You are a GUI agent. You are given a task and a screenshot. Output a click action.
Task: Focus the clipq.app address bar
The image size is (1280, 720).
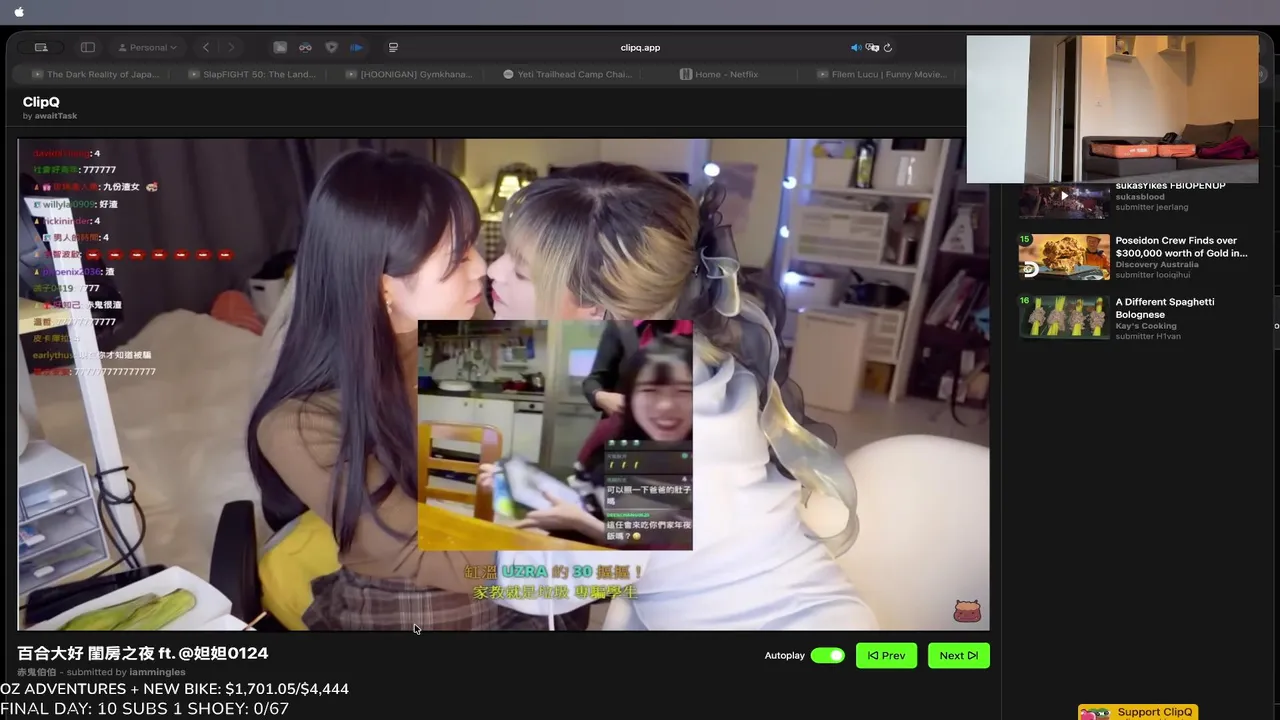[640, 47]
